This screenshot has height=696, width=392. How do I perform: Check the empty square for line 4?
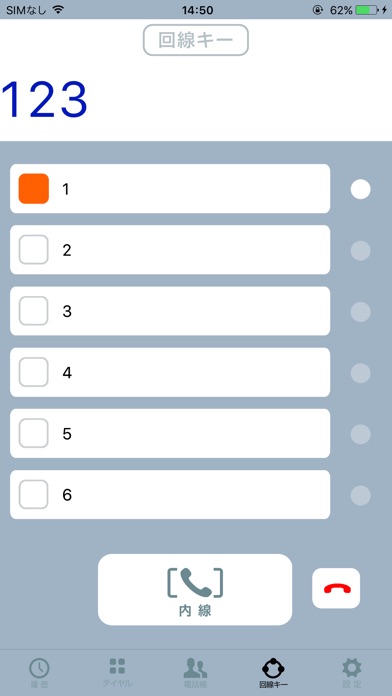point(33,372)
